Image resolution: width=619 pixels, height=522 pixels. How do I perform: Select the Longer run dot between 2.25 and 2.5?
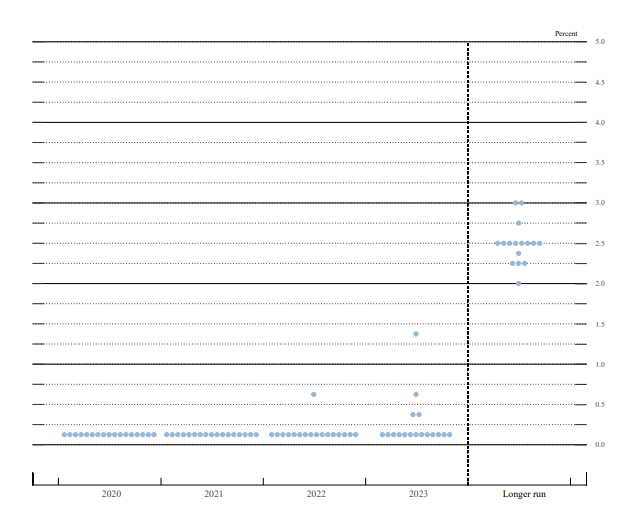(x=518, y=253)
